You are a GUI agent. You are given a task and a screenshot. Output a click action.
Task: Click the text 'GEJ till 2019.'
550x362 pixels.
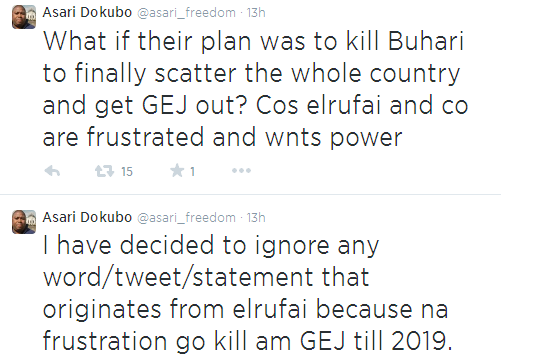376,340
